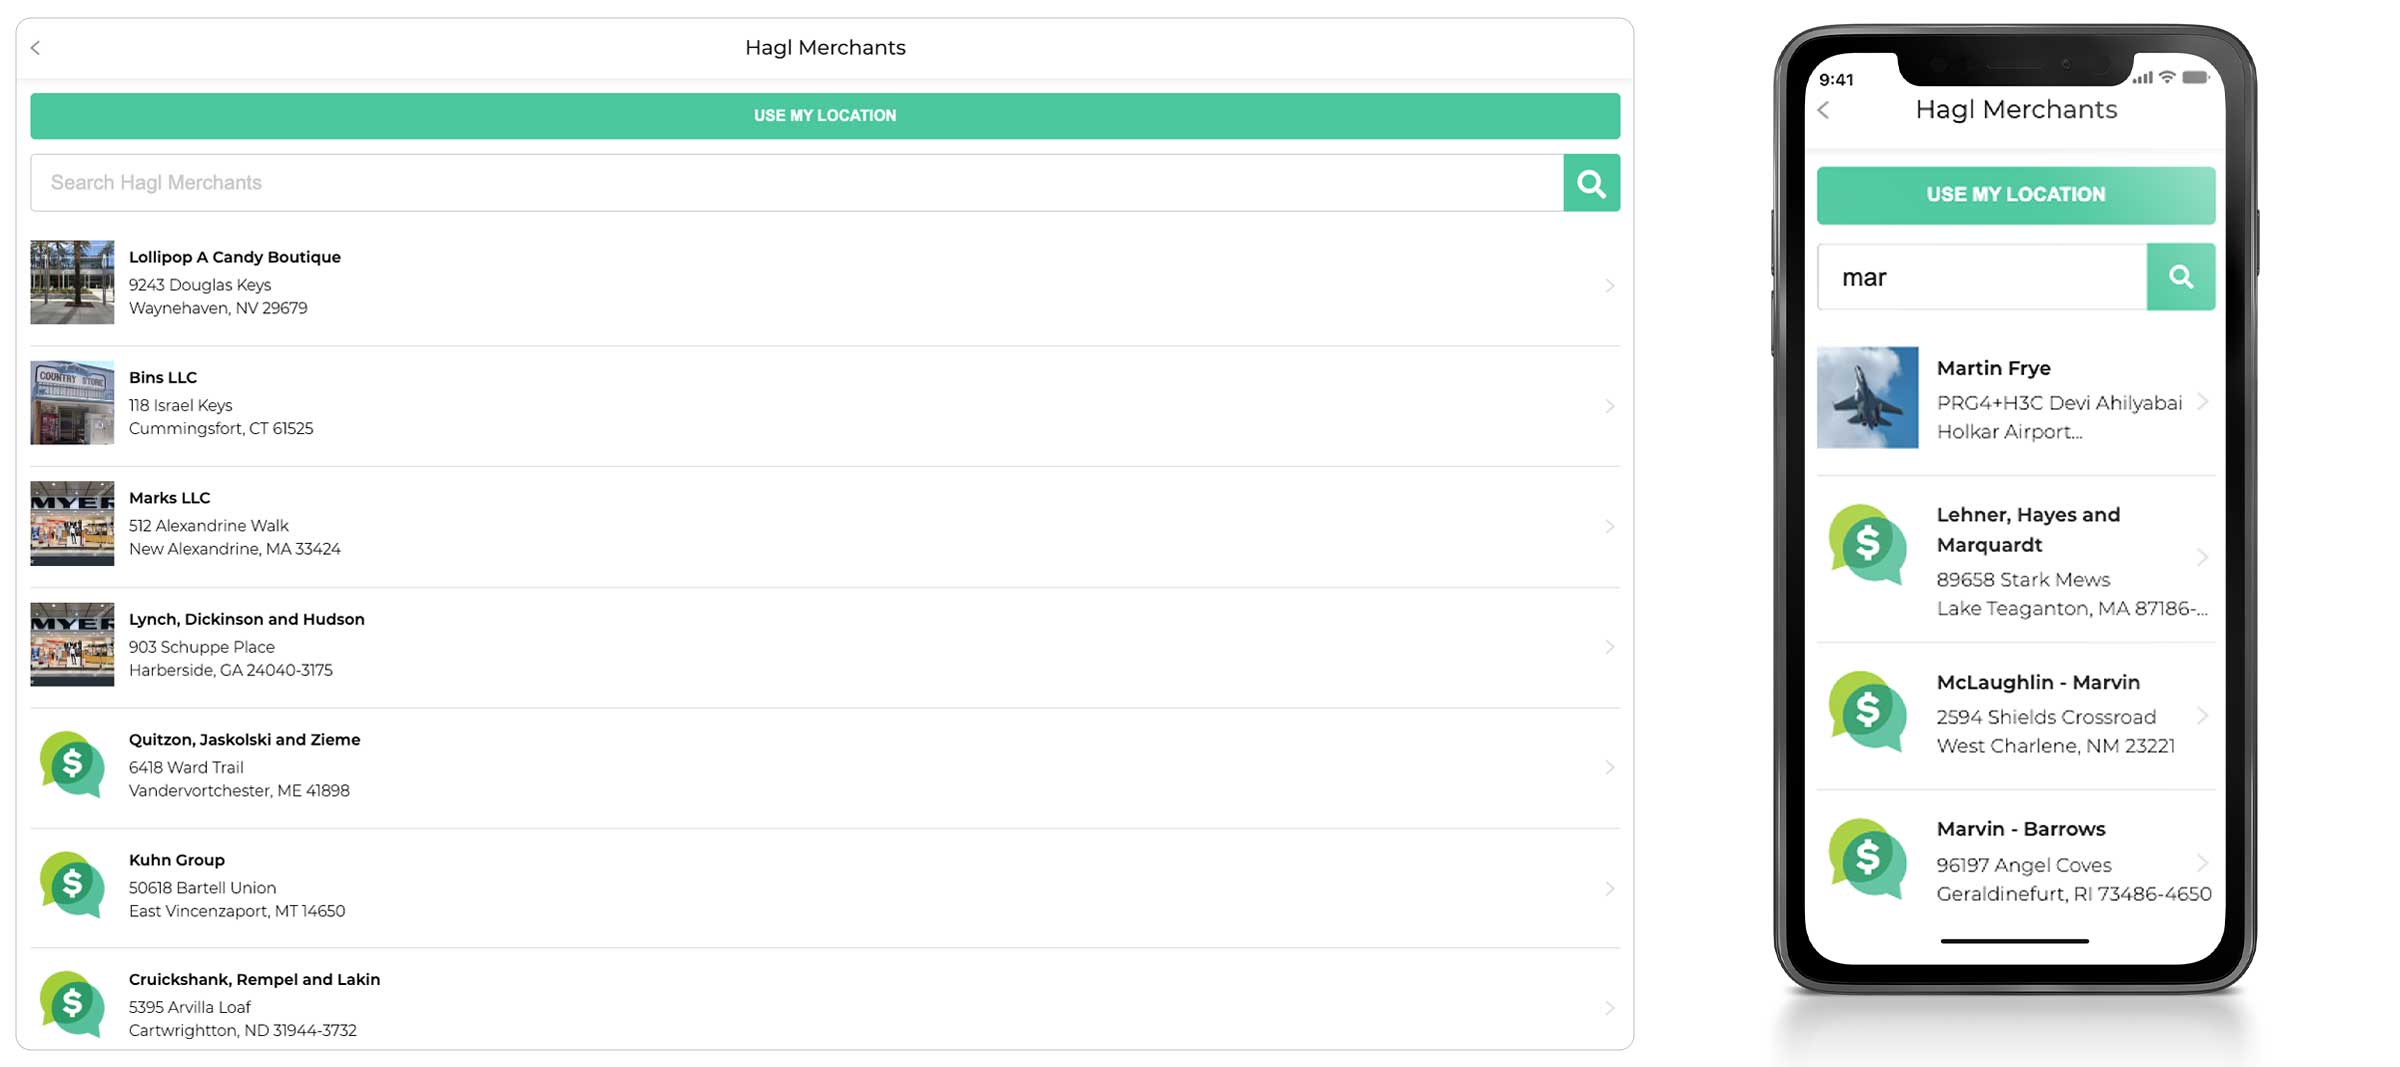2400x1067 pixels.
Task: Tap the back arrow on phone screen
Action: click(1824, 110)
